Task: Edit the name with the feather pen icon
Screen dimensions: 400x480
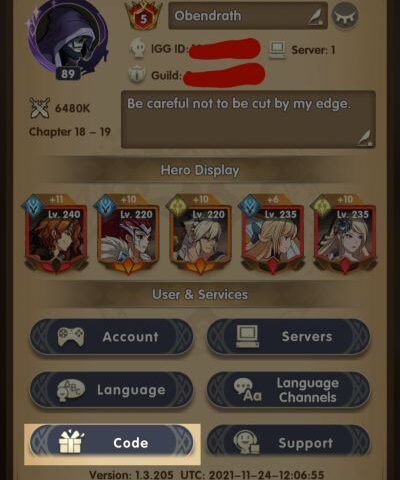Action: click(x=314, y=17)
